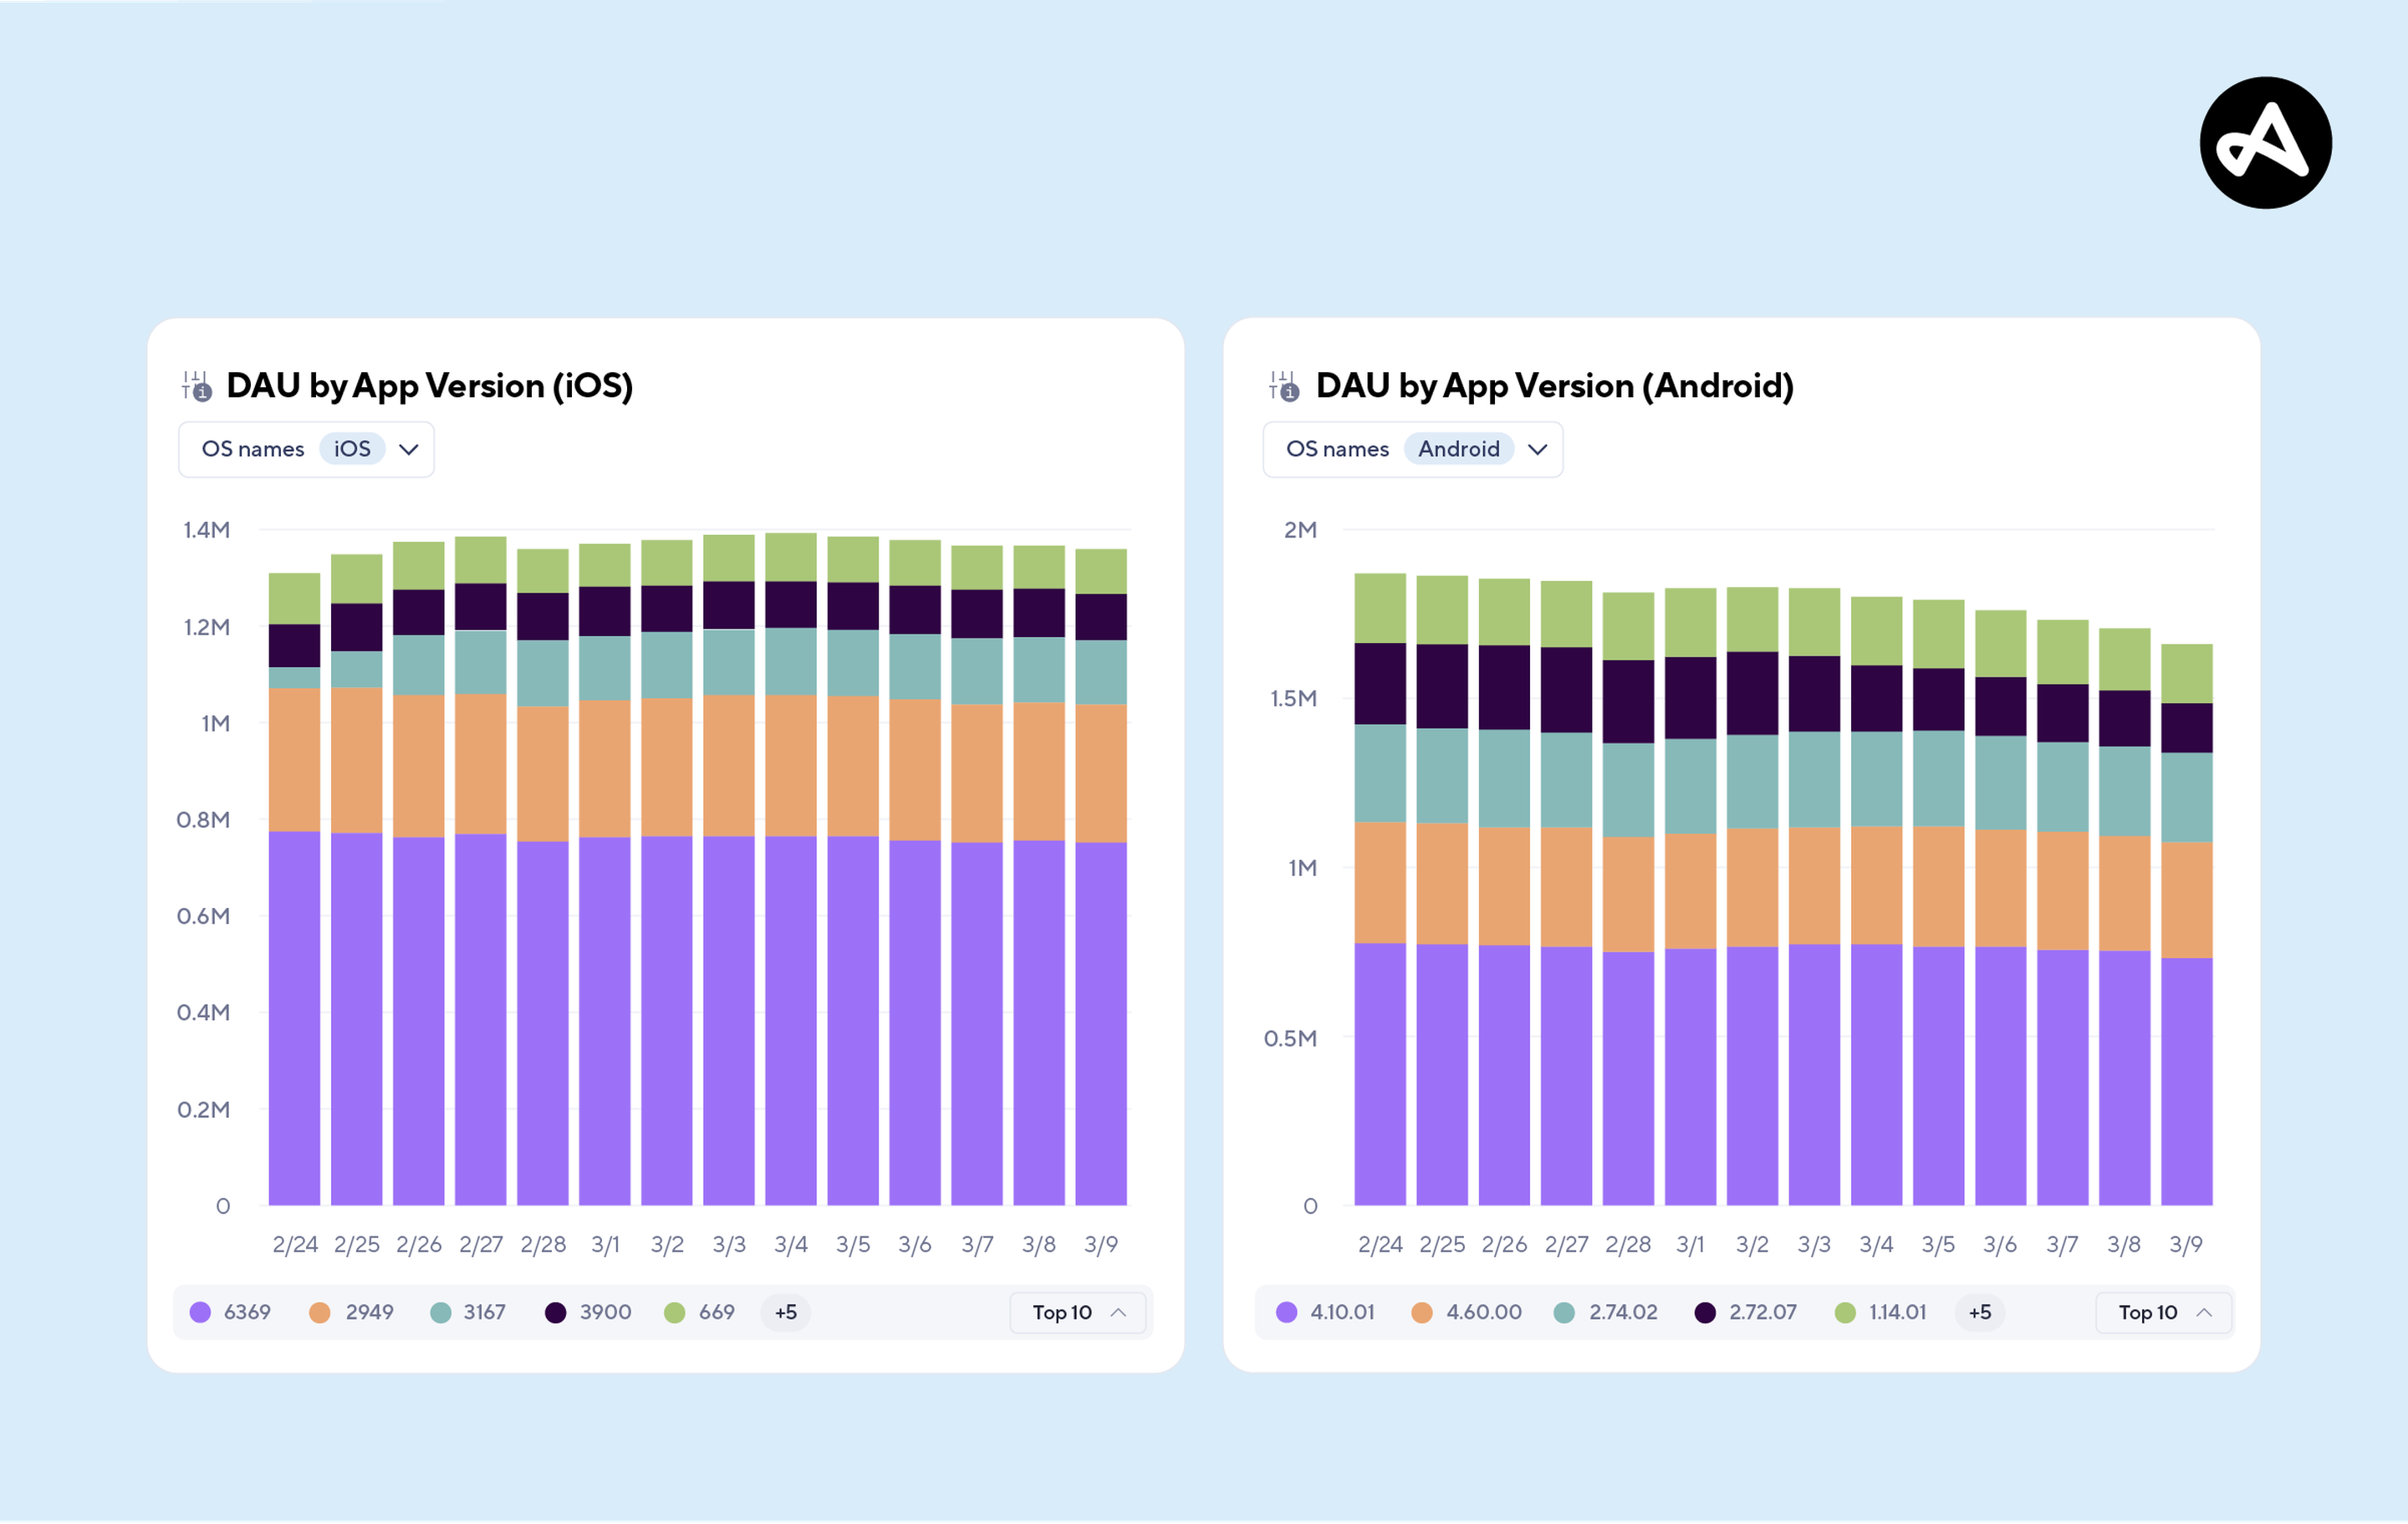Toggle legend series 3167

click(468, 1312)
